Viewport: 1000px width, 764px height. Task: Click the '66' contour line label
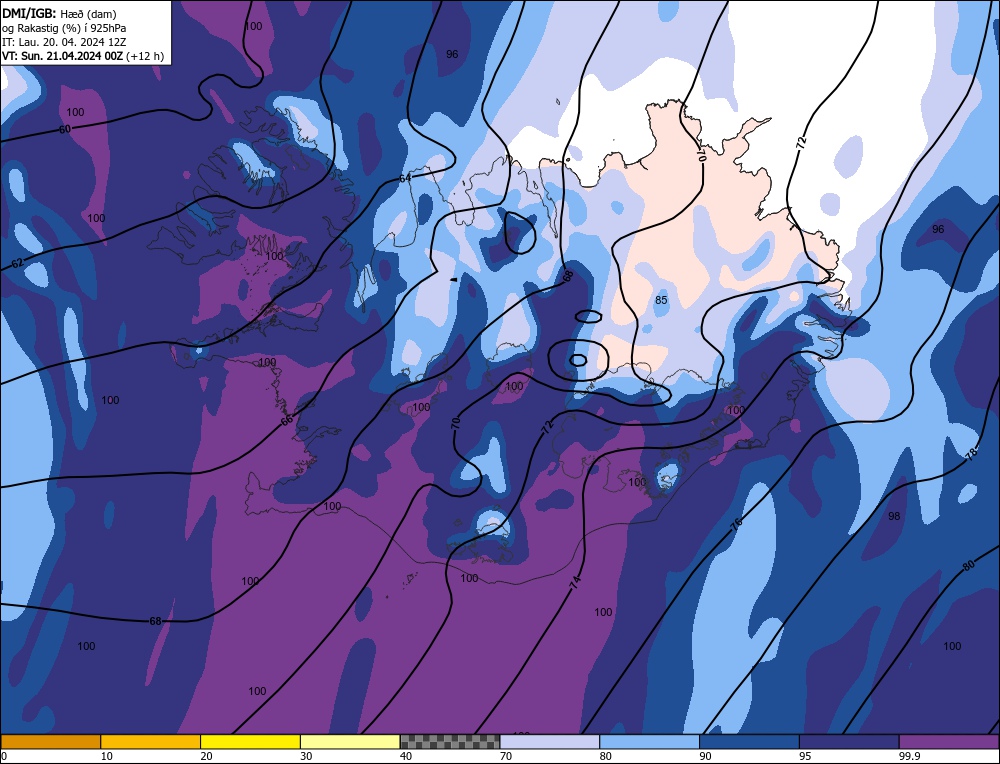287,420
